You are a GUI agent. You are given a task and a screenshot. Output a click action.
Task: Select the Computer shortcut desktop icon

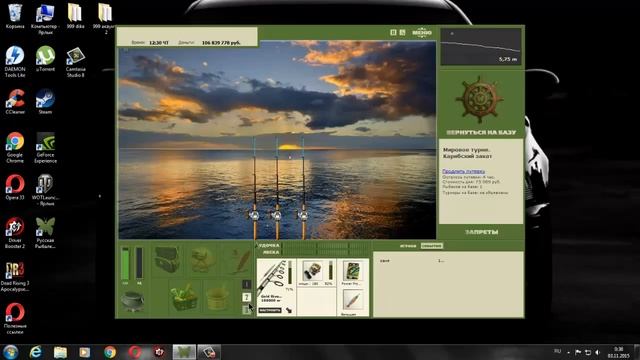coord(45,18)
